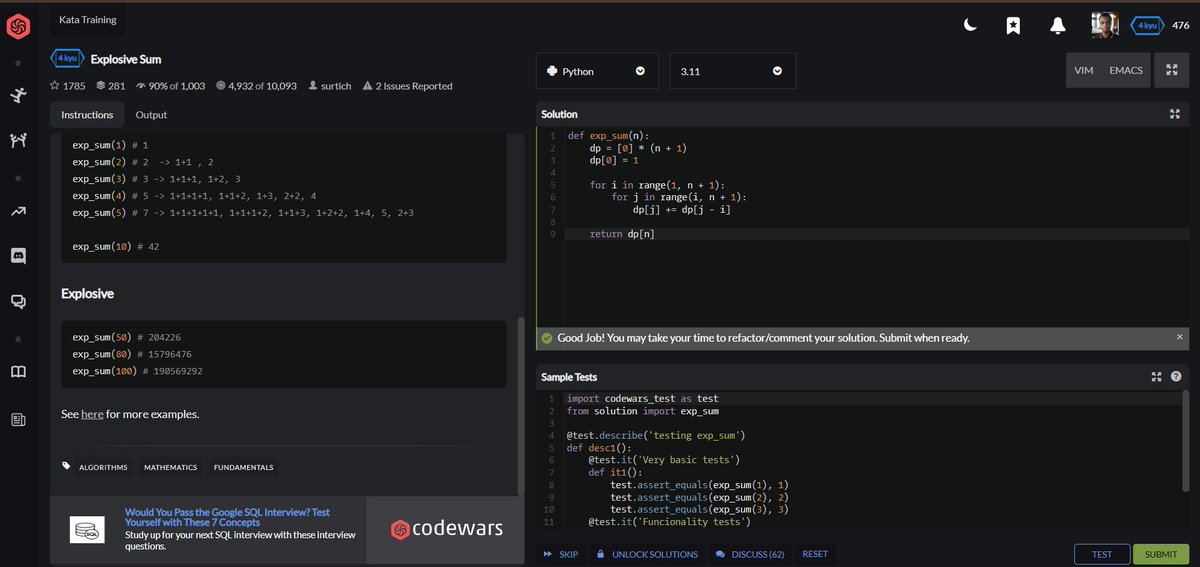This screenshot has height=567, width=1200.
Task: Expand the Sample Tests panel
Action: click(1157, 377)
